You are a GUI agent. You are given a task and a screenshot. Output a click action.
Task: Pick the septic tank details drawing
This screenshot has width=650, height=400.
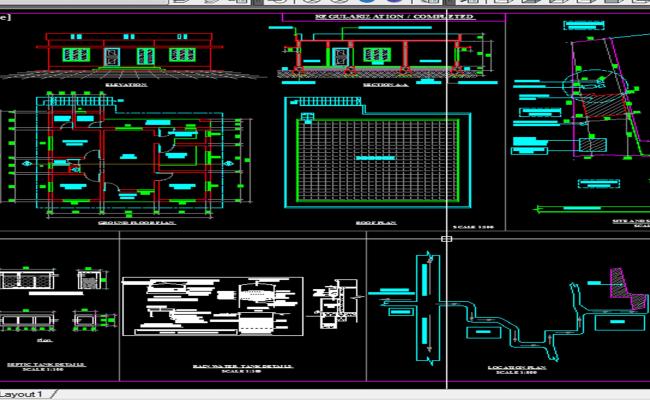(50, 300)
